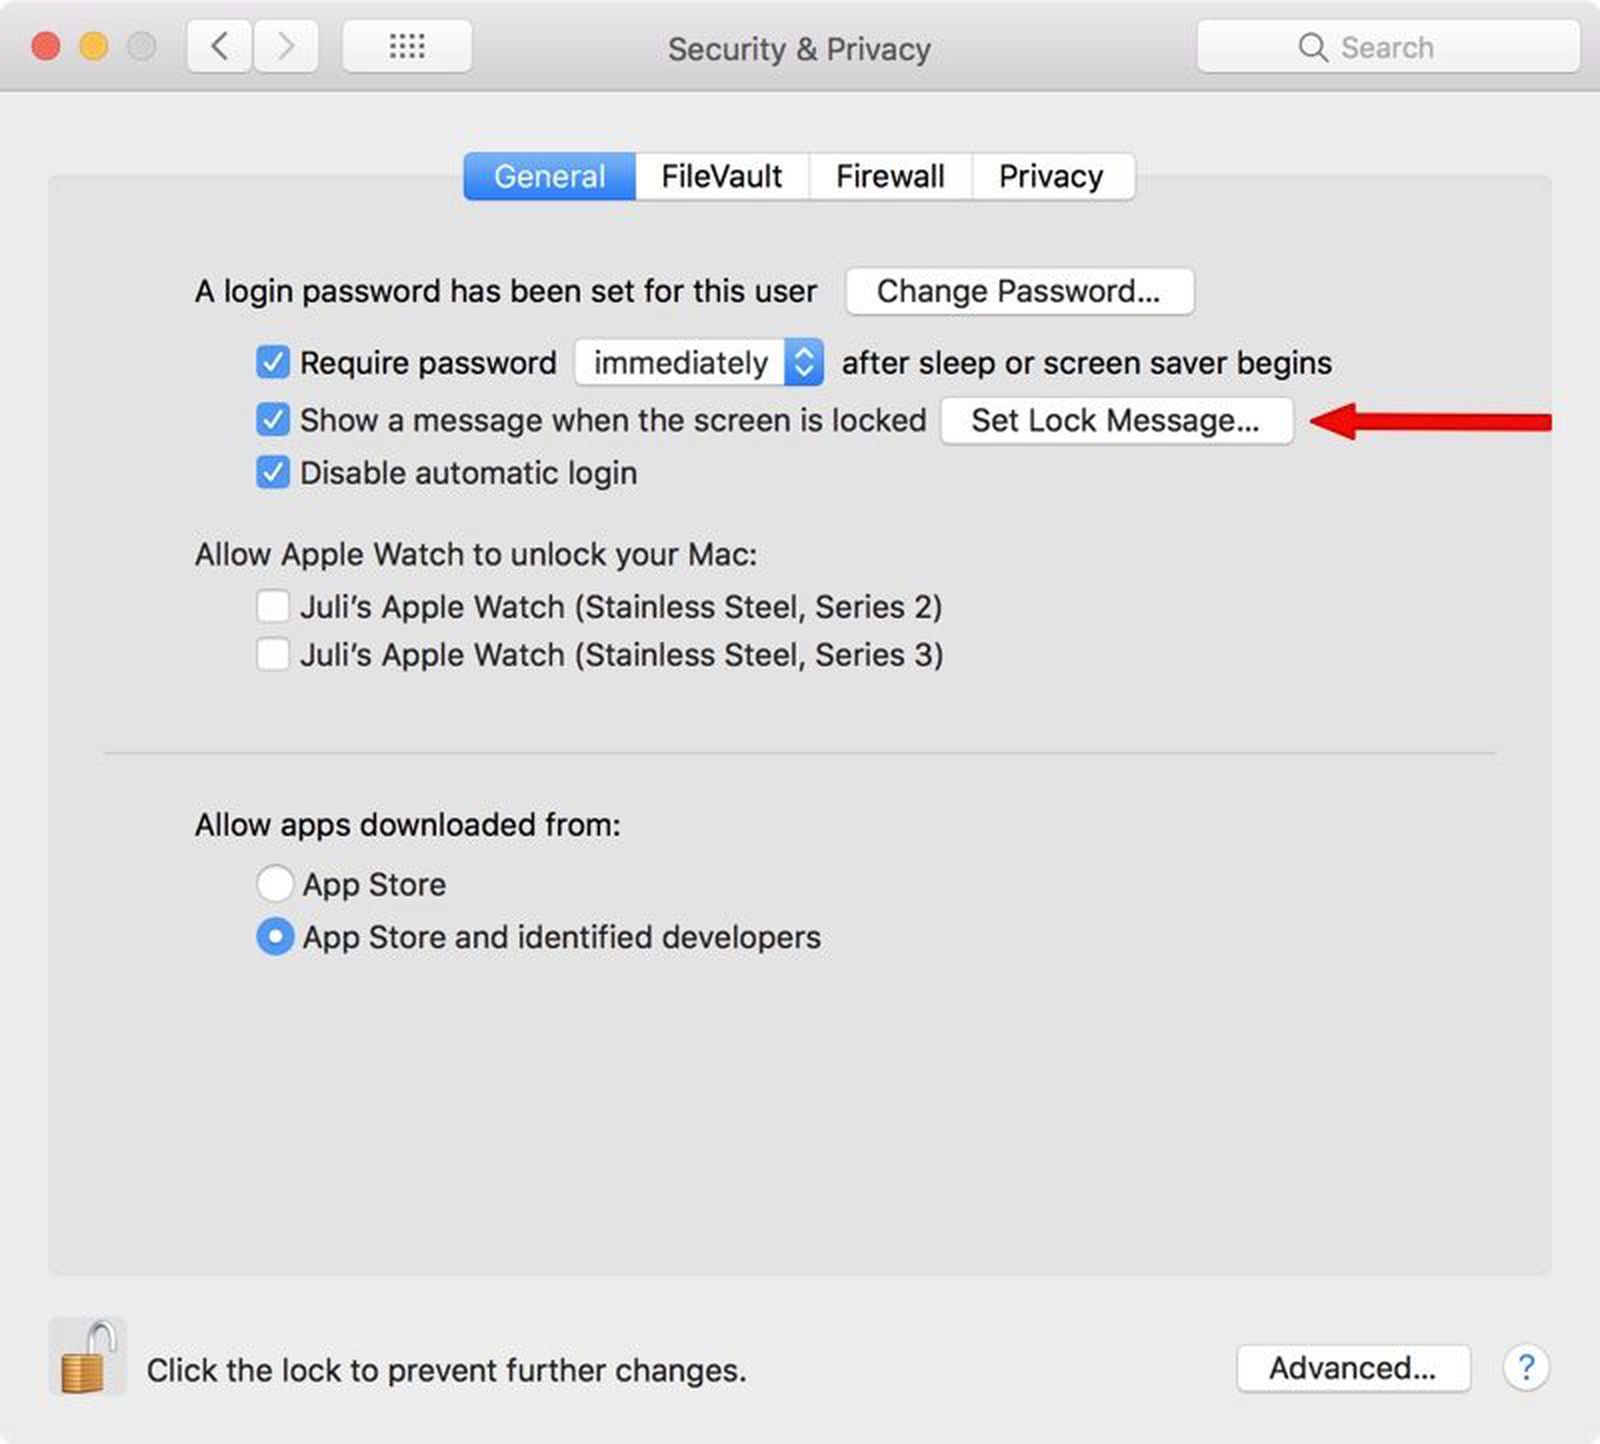The height and width of the screenshot is (1444, 1600).
Task: Select the App Store only radio button
Action: [275, 884]
